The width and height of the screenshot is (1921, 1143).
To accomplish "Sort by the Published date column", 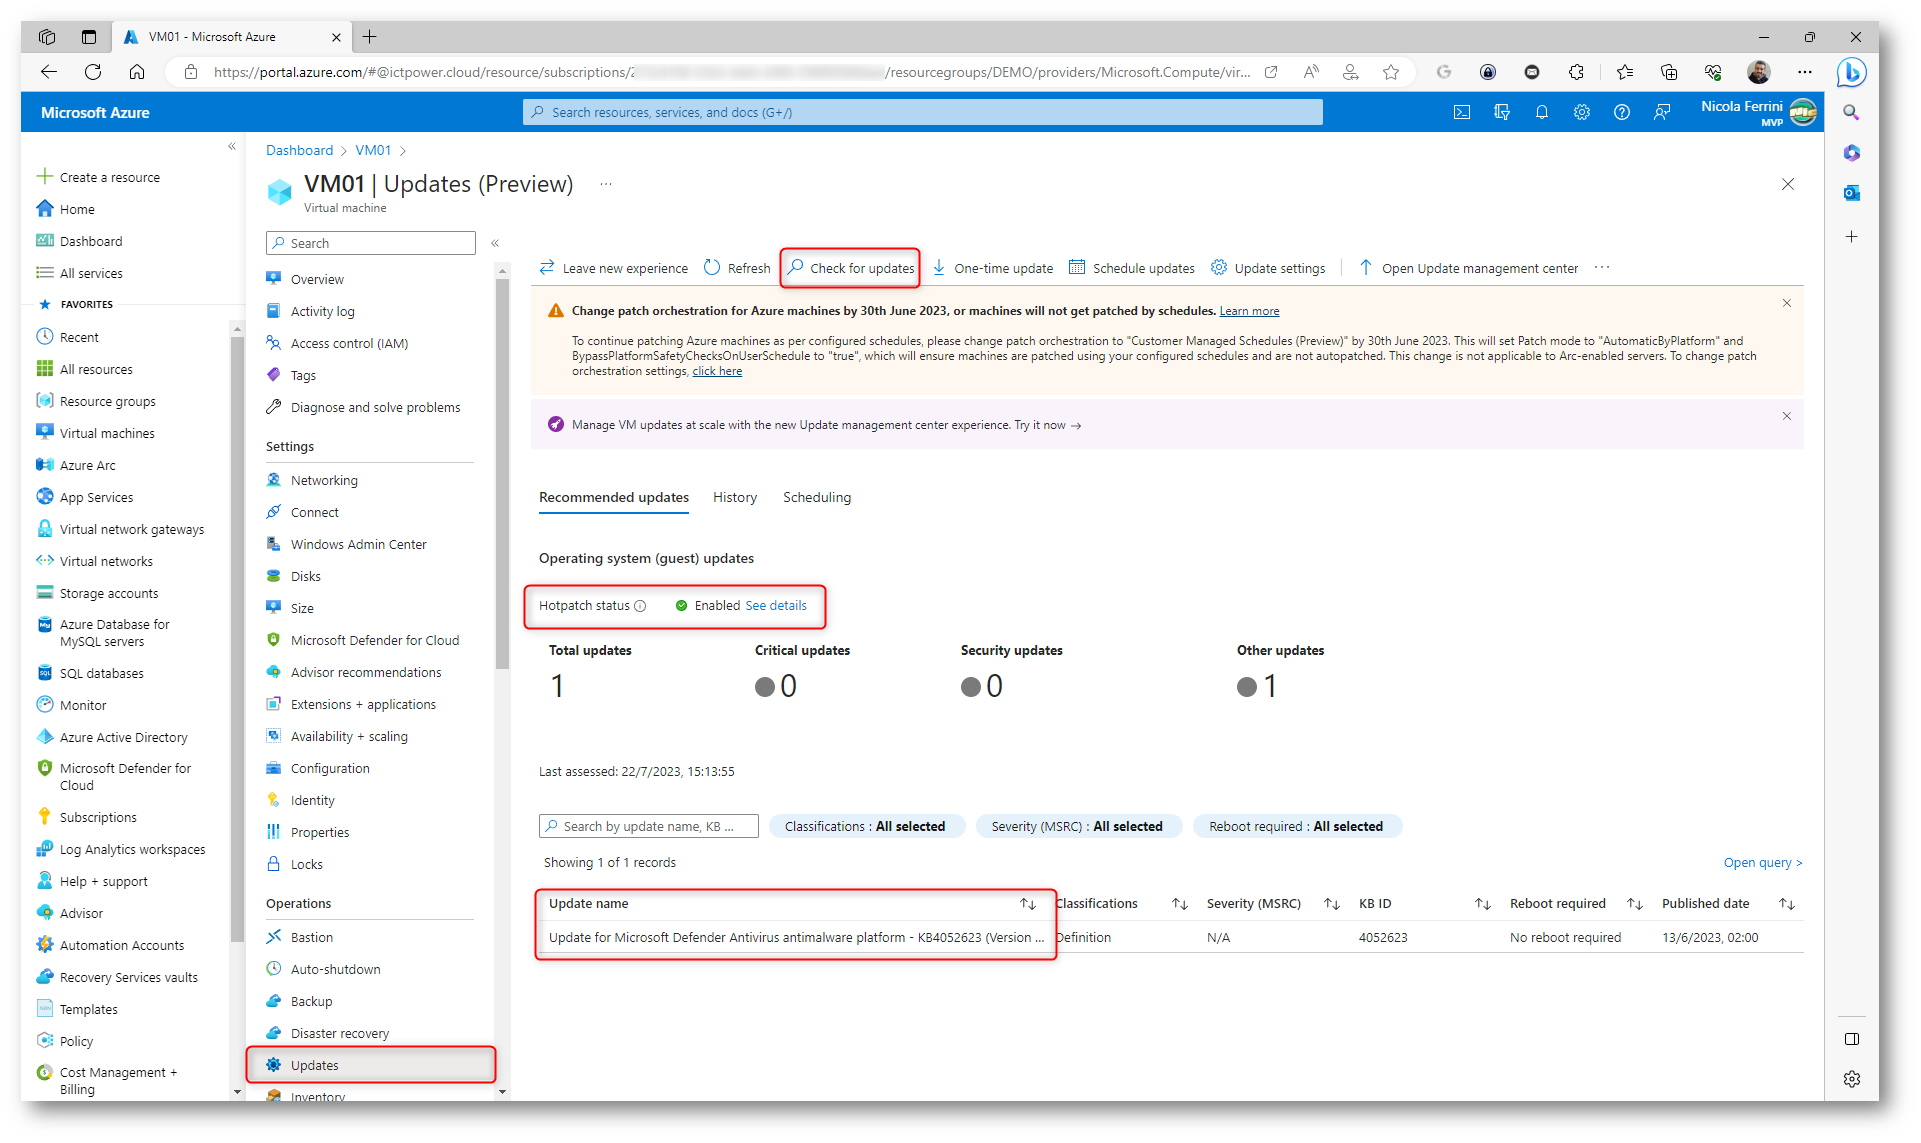I will 1787,904.
